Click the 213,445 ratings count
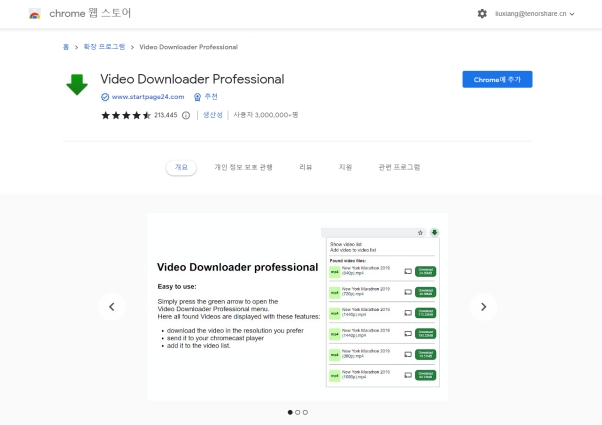Viewport: 602px width, 425px height. (165, 115)
